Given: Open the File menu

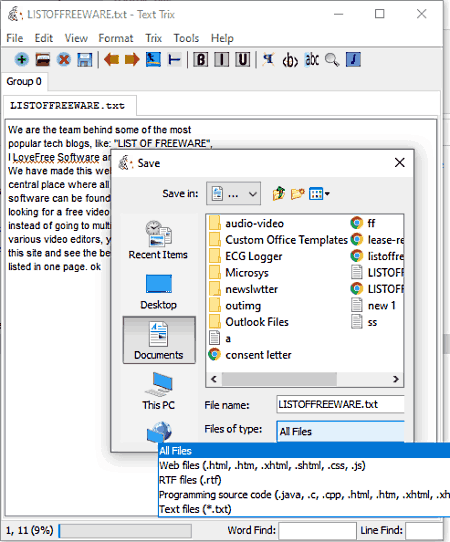Looking at the screenshot, I should point(15,38).
